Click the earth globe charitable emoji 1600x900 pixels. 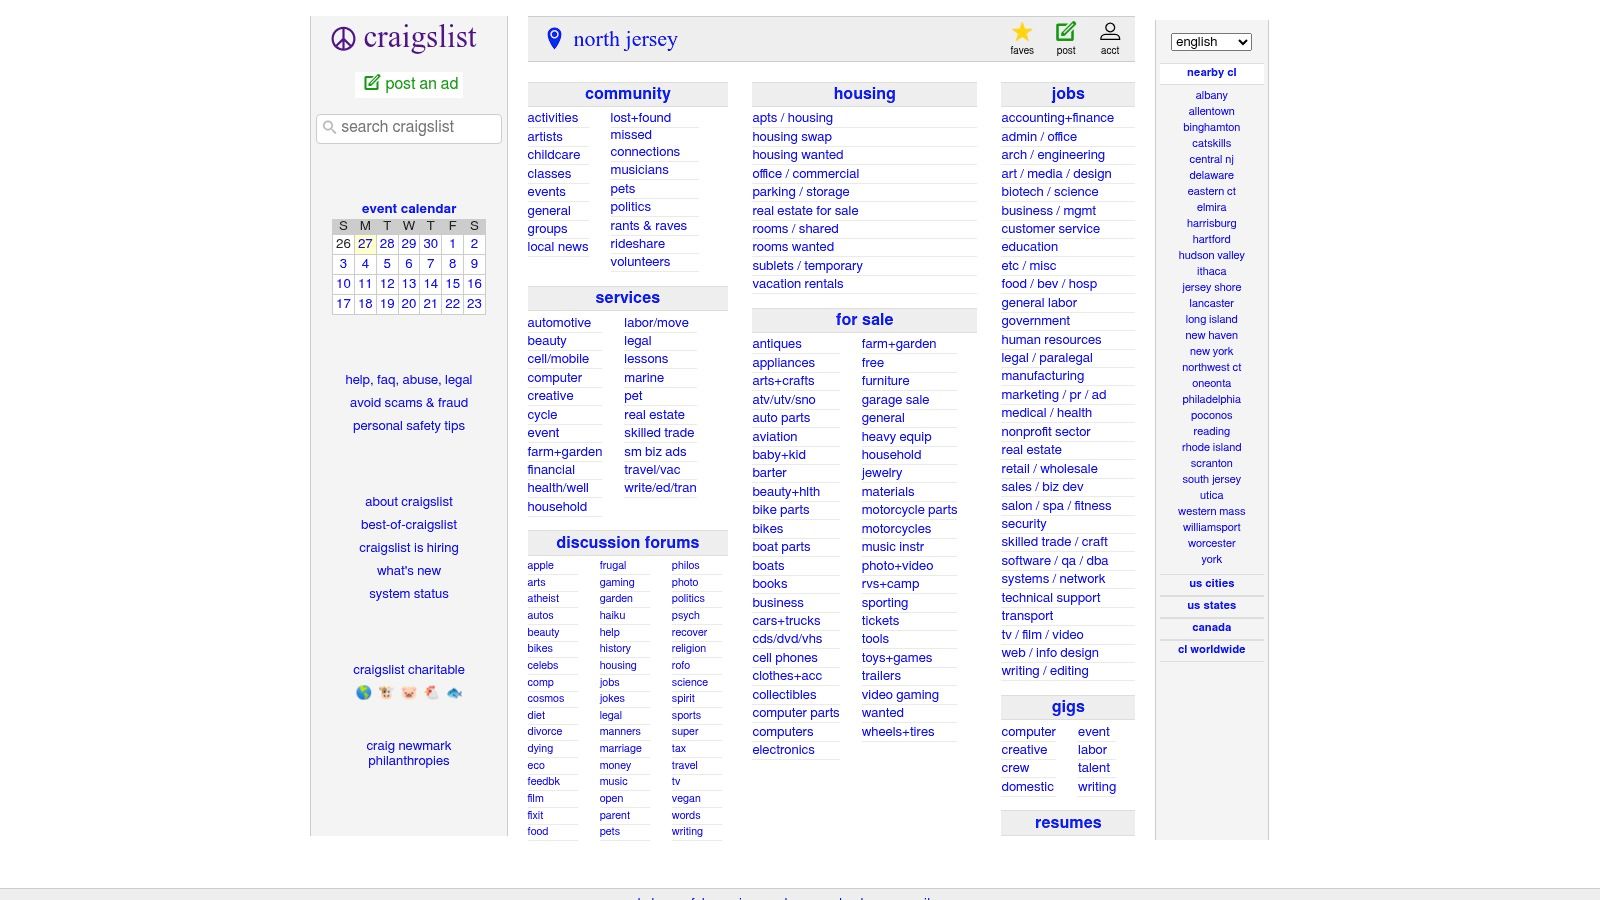tap(364, 692)
